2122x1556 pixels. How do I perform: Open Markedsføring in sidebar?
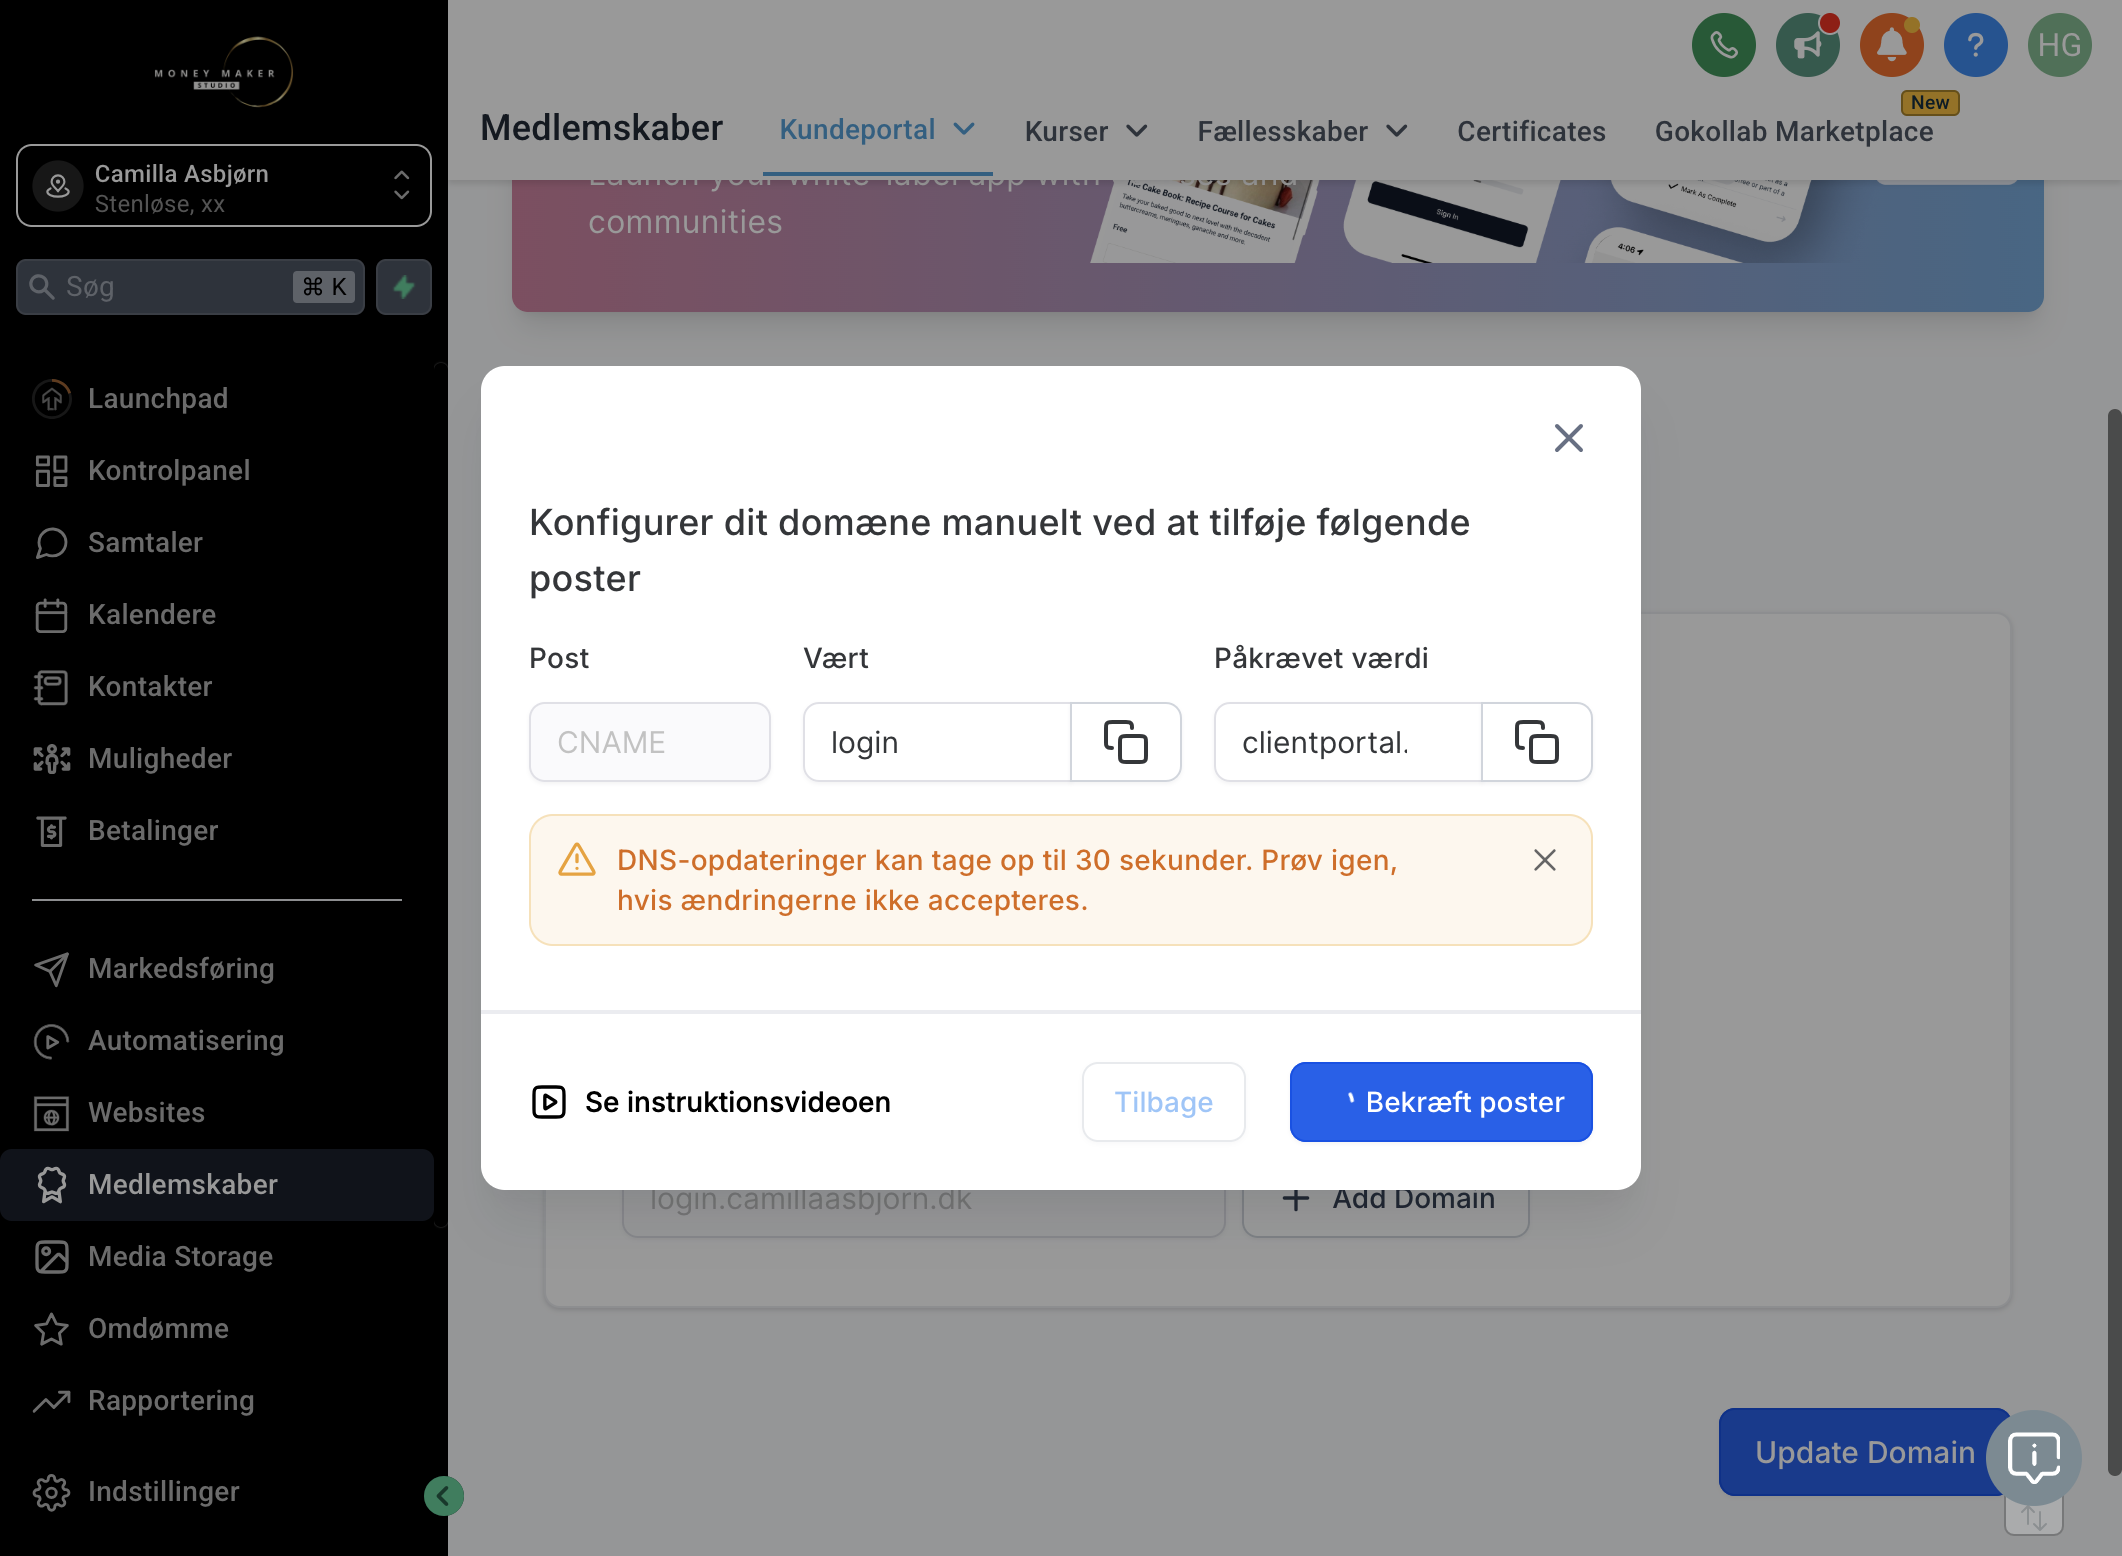[x=217, y=968]
